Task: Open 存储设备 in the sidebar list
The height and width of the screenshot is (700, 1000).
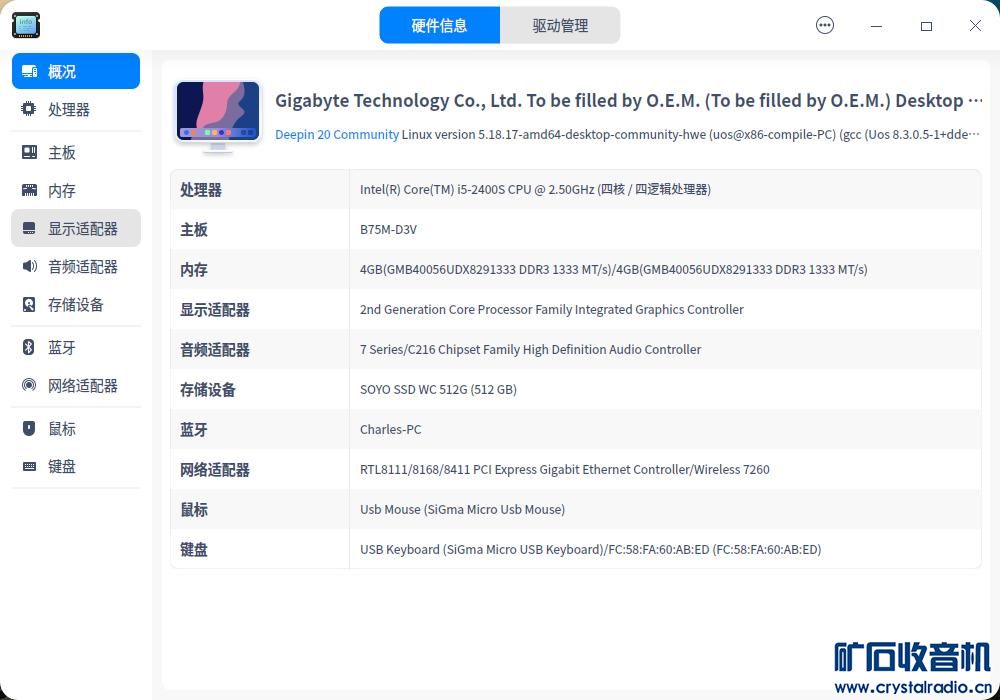Action: coord(76,304)
